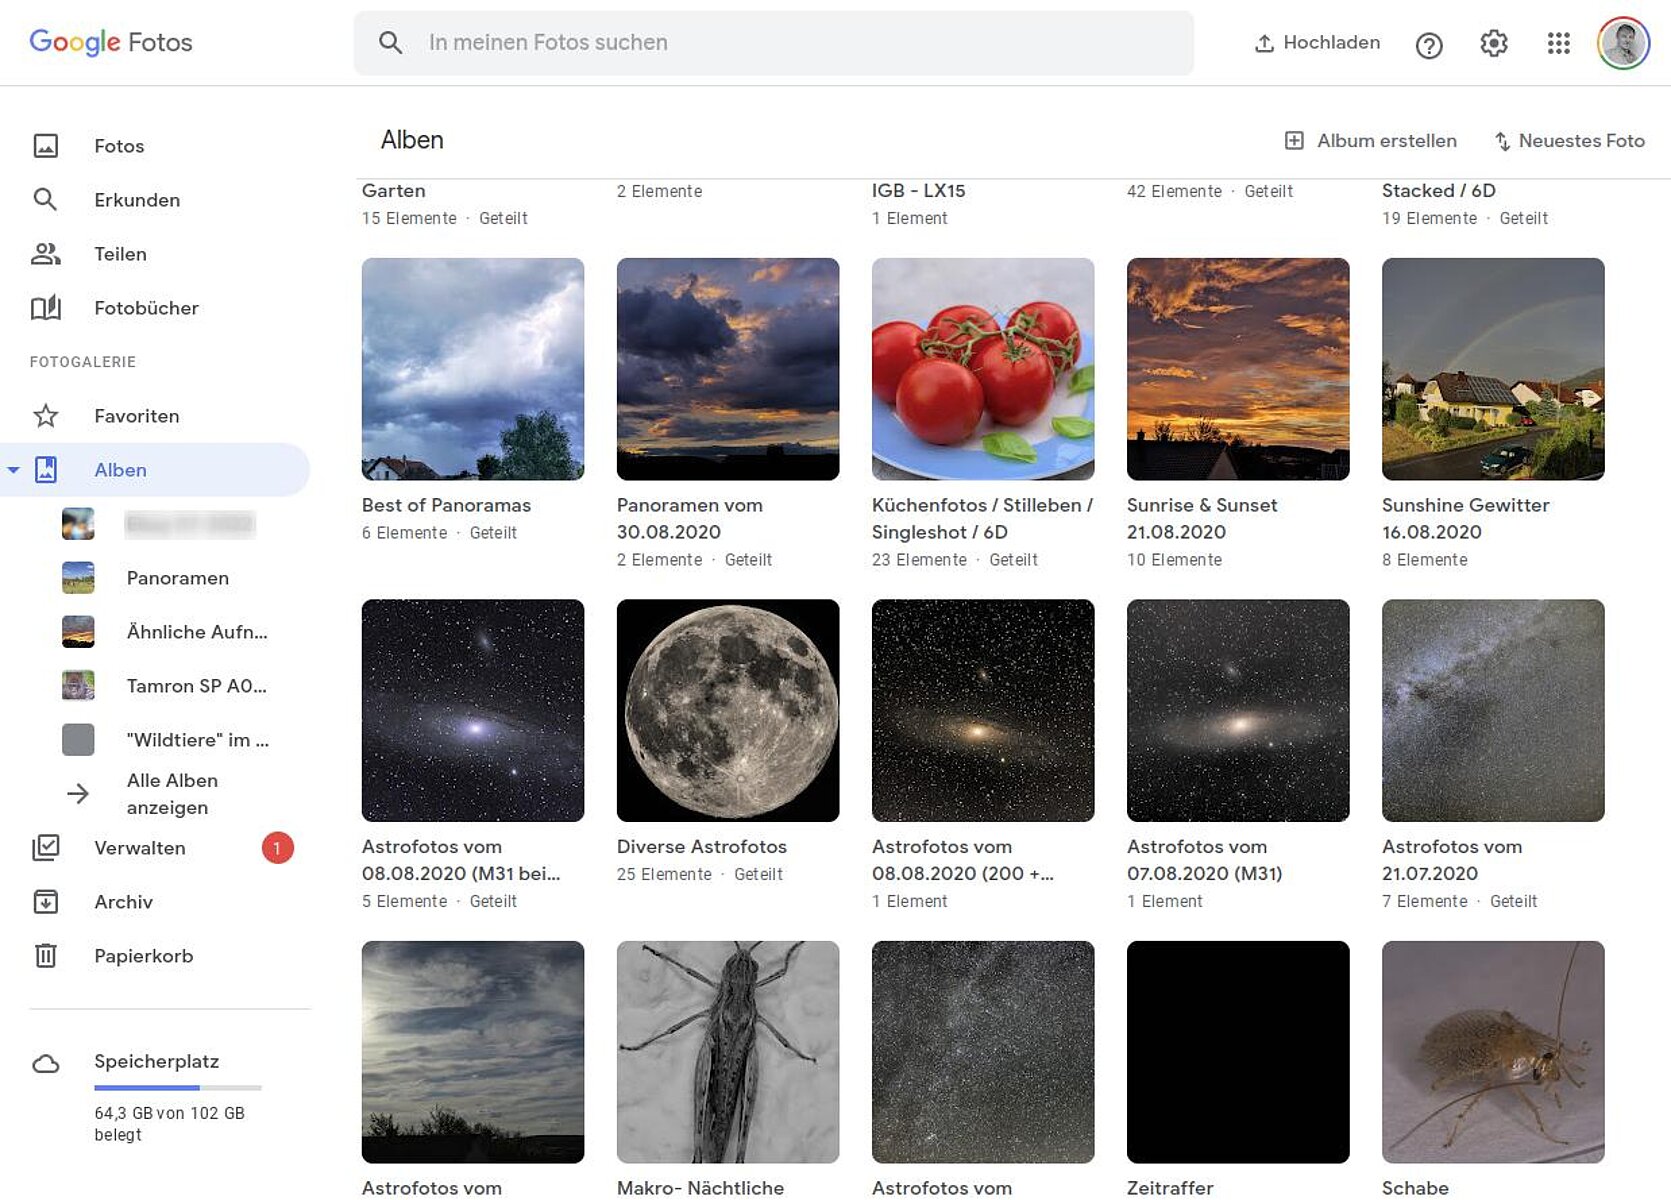This screenshot has height=1200, width=1671.
Task: Click the Teilen people icon
Action: 46,254
